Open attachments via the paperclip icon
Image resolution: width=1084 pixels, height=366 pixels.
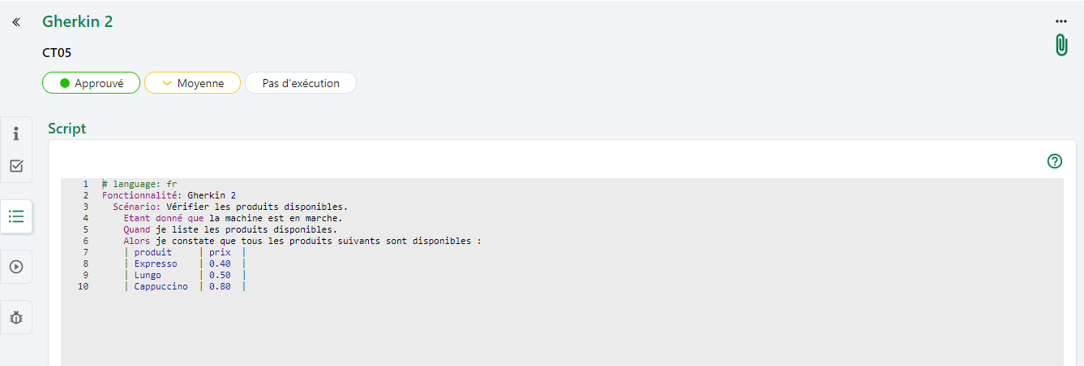point(1061,45)
